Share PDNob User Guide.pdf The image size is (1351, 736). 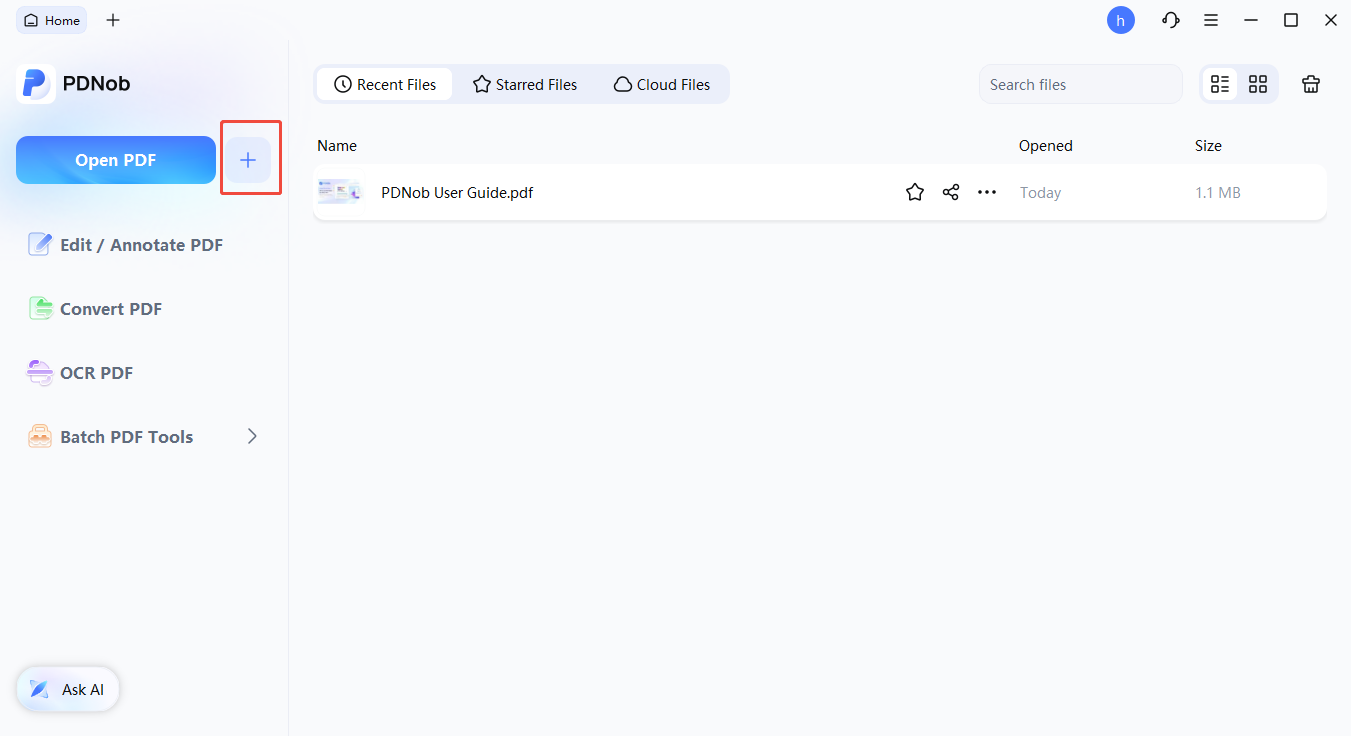pos(950,191)
